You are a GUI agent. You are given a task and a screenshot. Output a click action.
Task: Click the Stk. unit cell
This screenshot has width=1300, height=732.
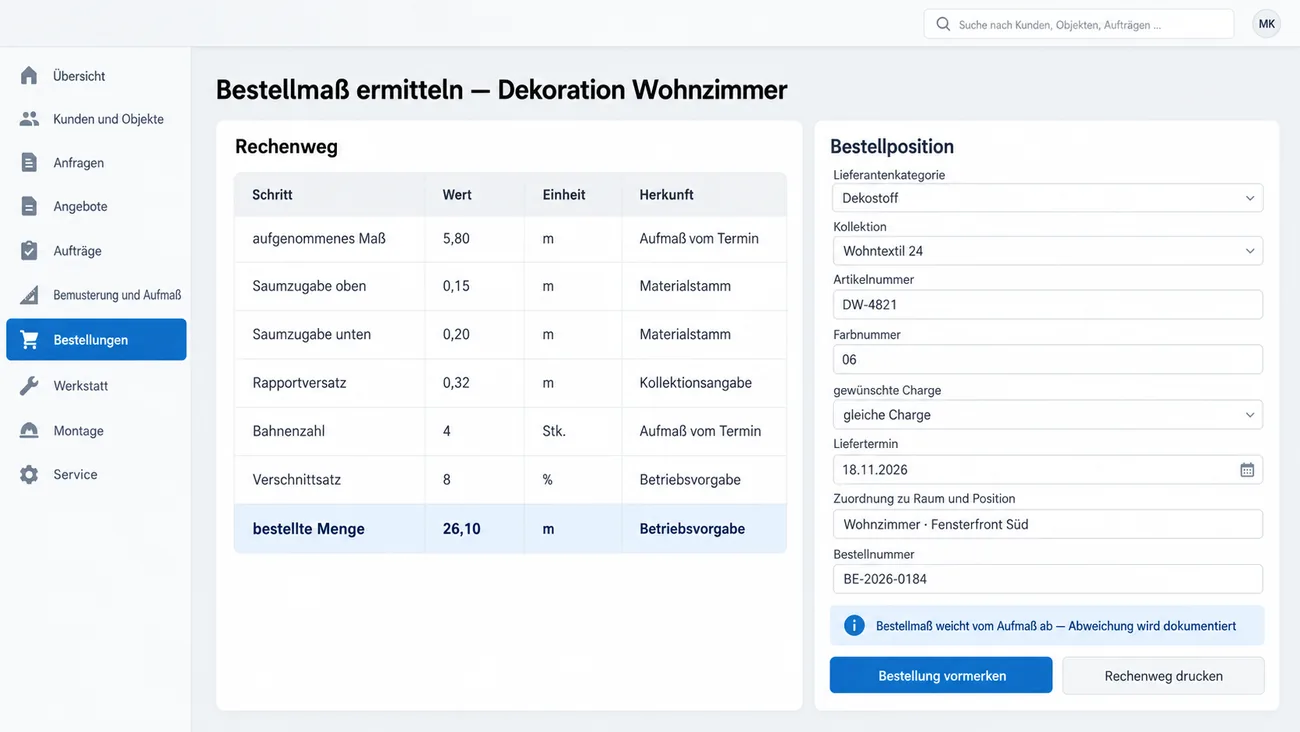554,431
